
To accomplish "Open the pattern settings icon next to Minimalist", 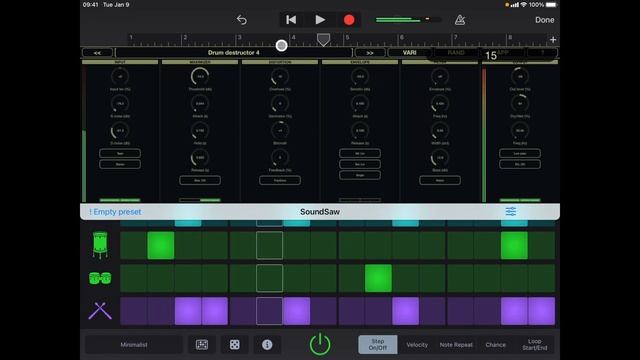I will coord(202,345).
